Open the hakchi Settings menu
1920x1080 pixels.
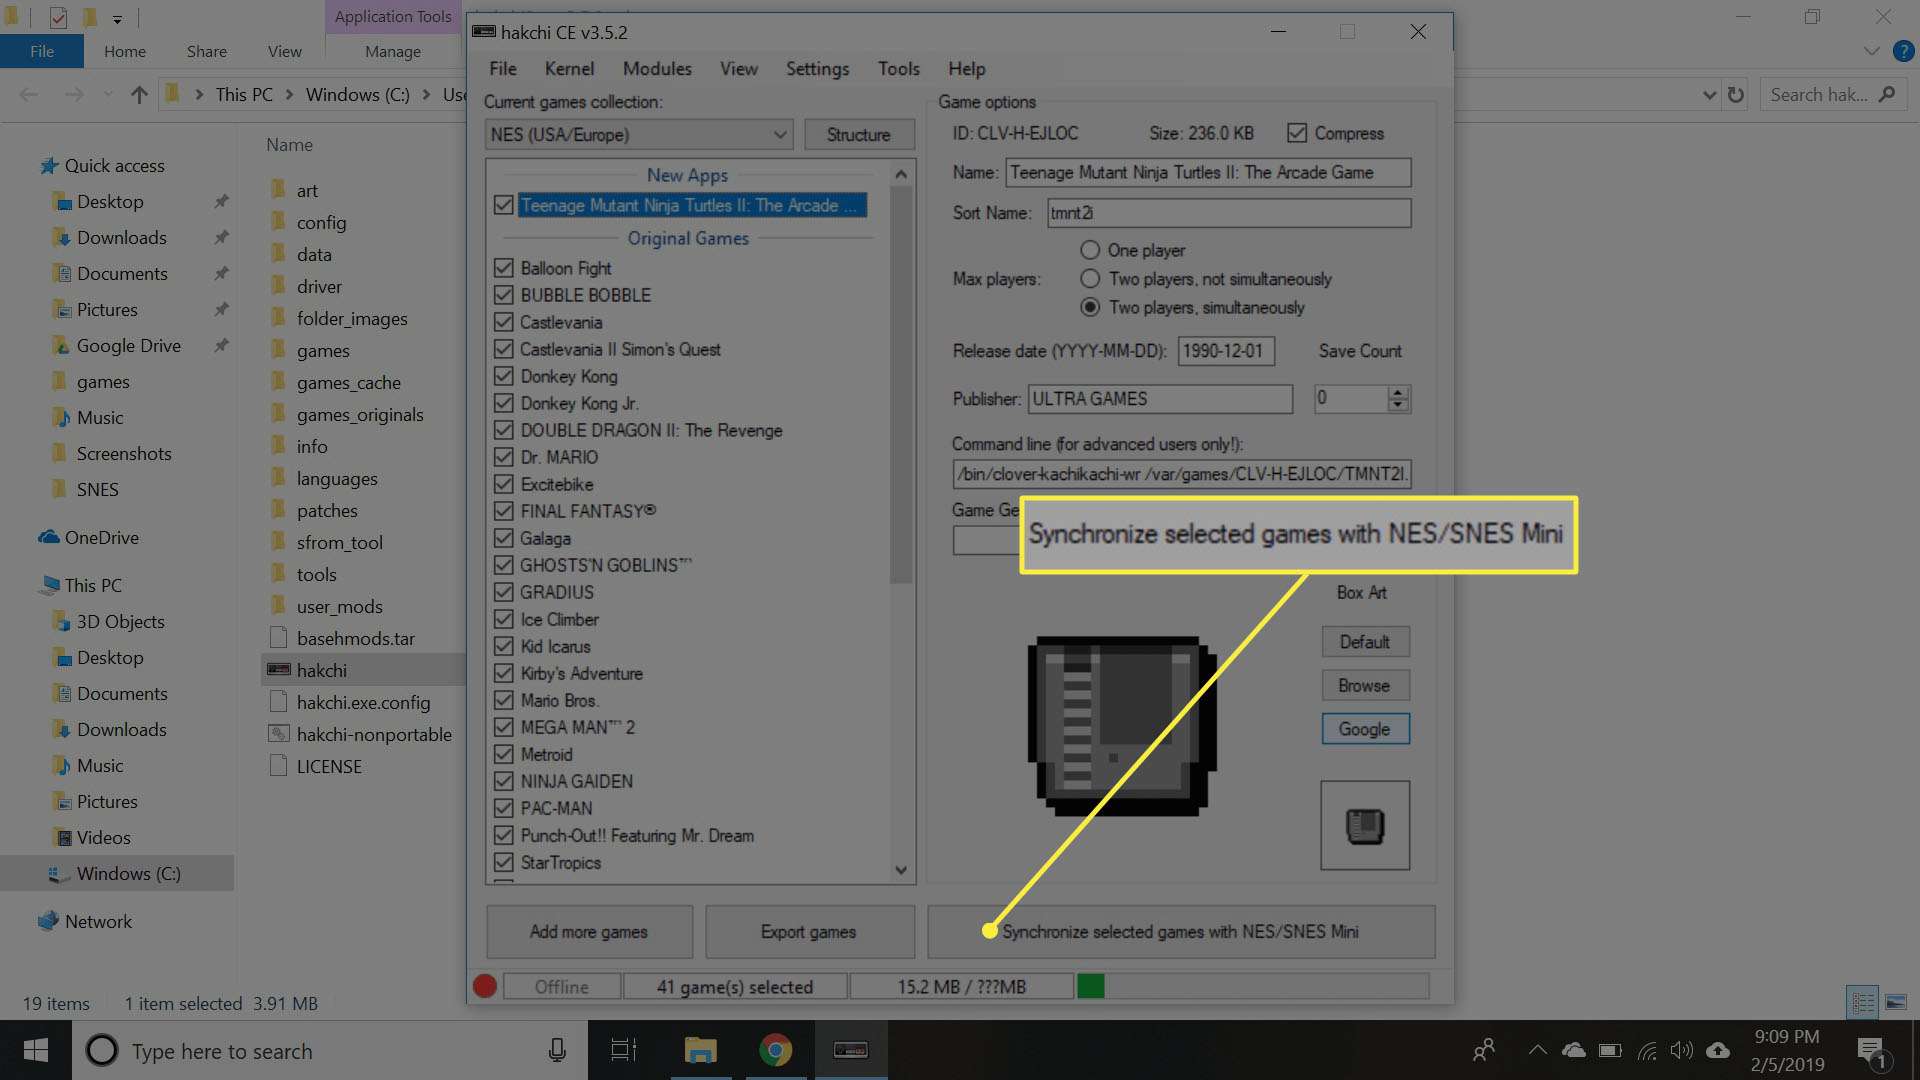pyautogui.click(x=817, y=69)
